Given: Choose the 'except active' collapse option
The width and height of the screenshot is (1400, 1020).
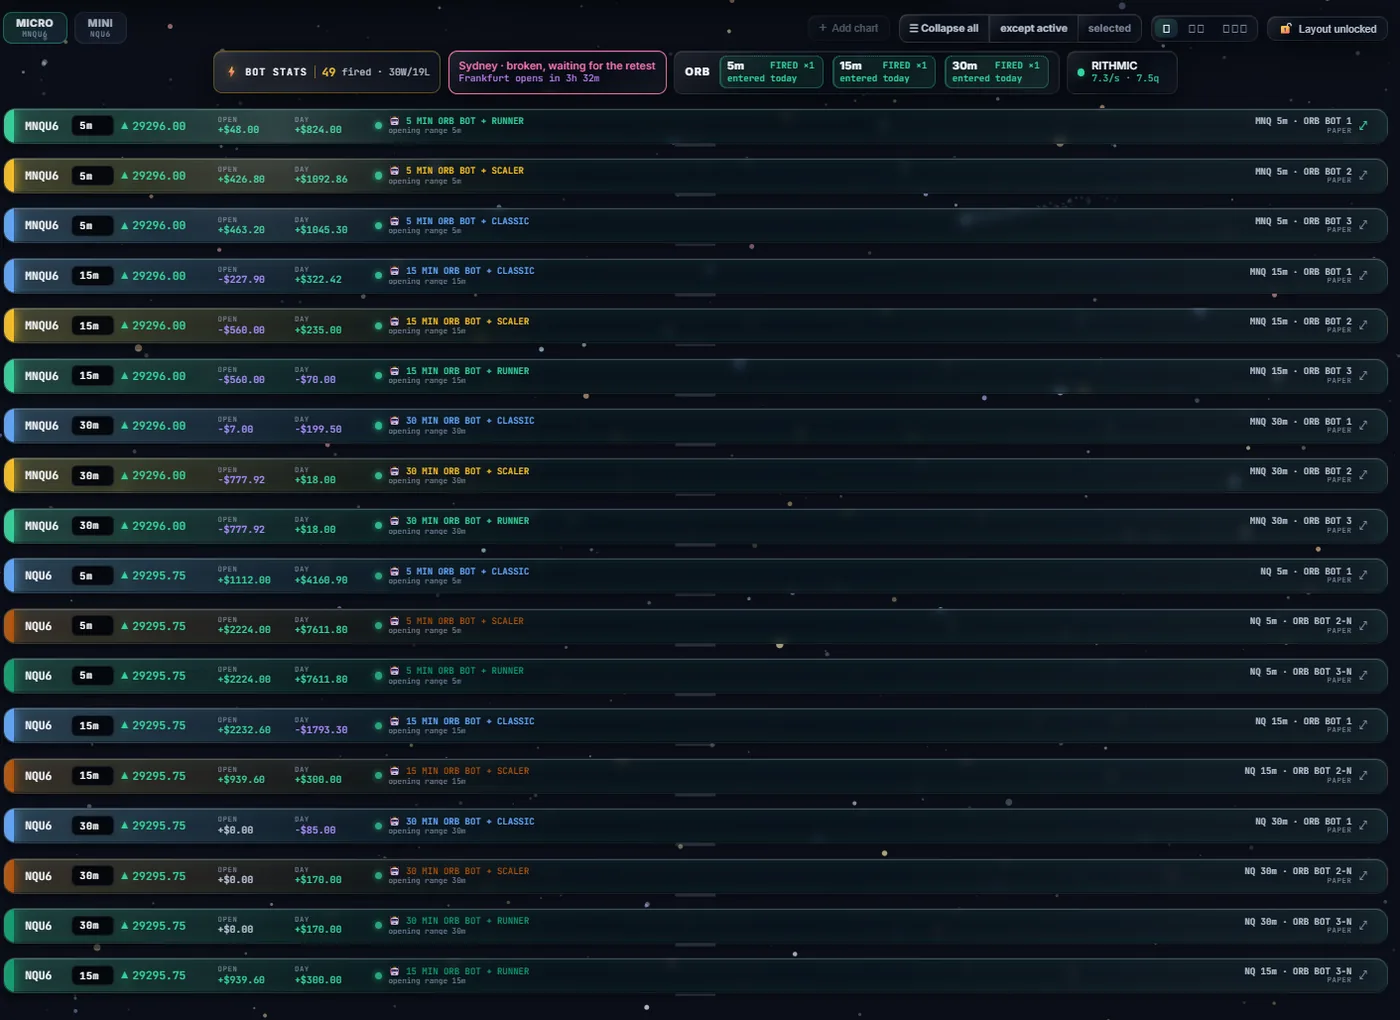Looking at the screenshot, I should (1033, 29).
